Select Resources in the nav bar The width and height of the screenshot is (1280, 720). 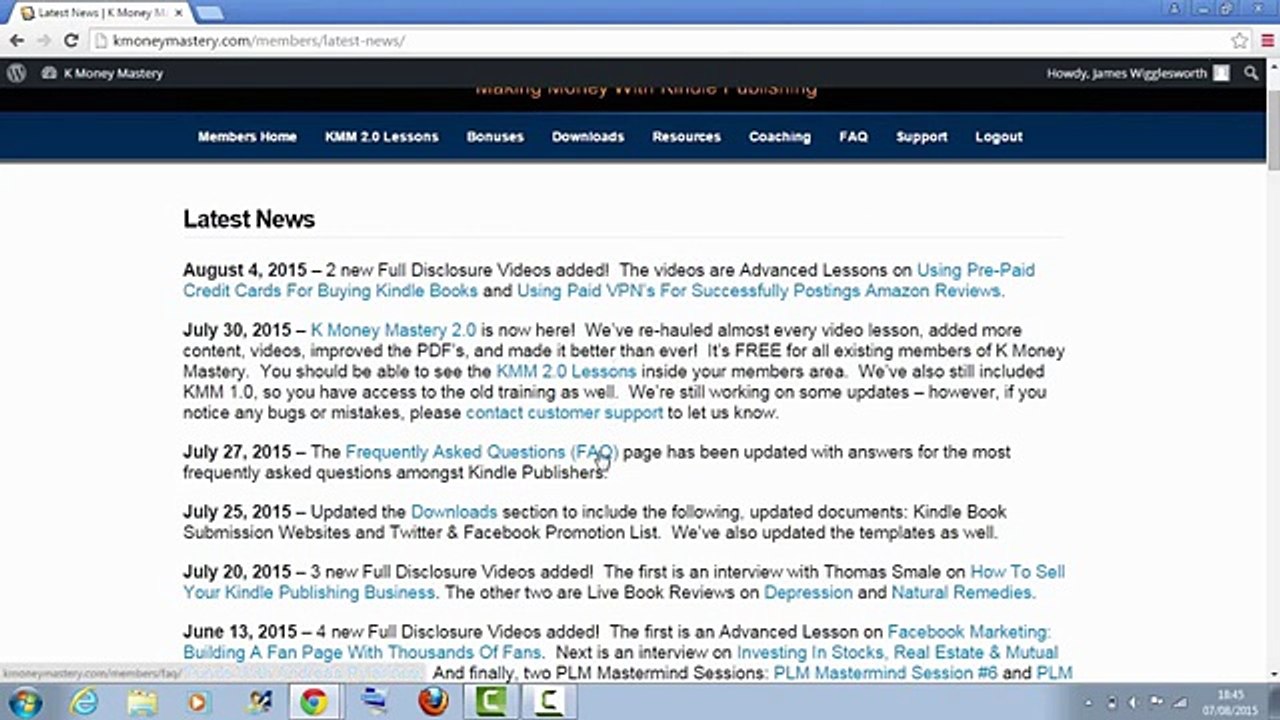tap(686, 136)
